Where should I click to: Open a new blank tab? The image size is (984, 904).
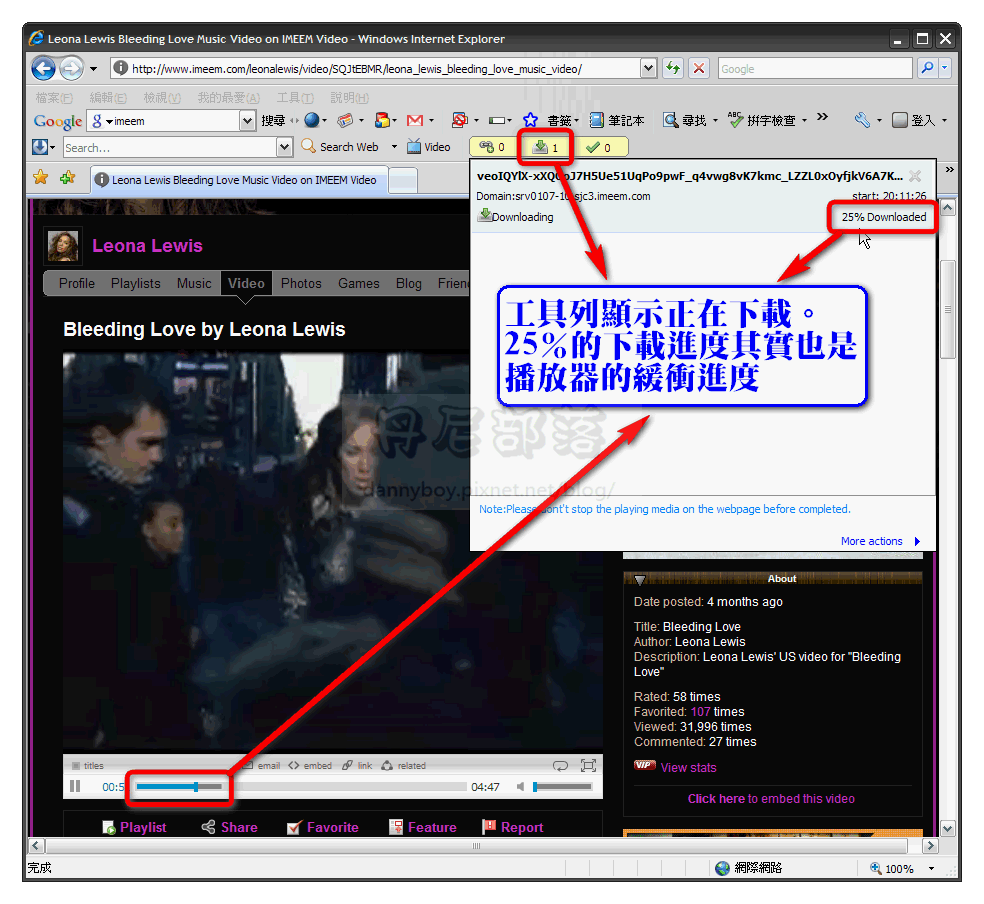point(404,181)
